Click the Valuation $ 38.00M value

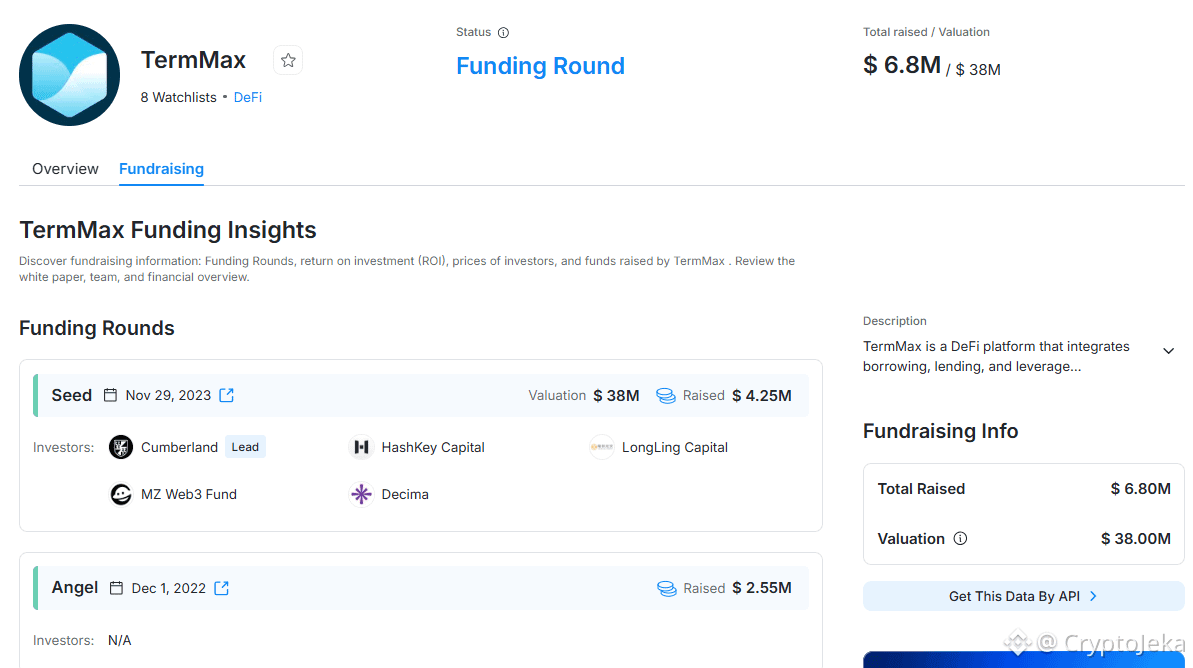pos(1136,539)
